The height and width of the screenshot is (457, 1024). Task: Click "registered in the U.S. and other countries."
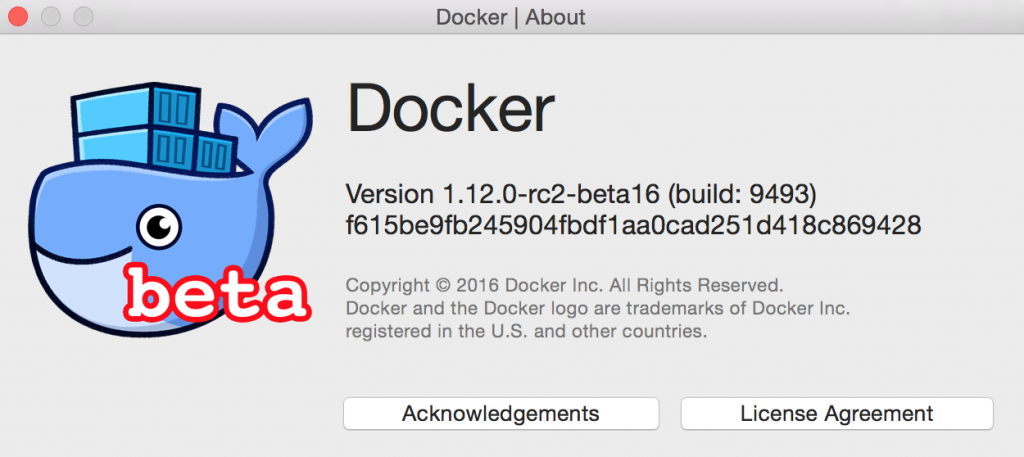coord(526,331)
